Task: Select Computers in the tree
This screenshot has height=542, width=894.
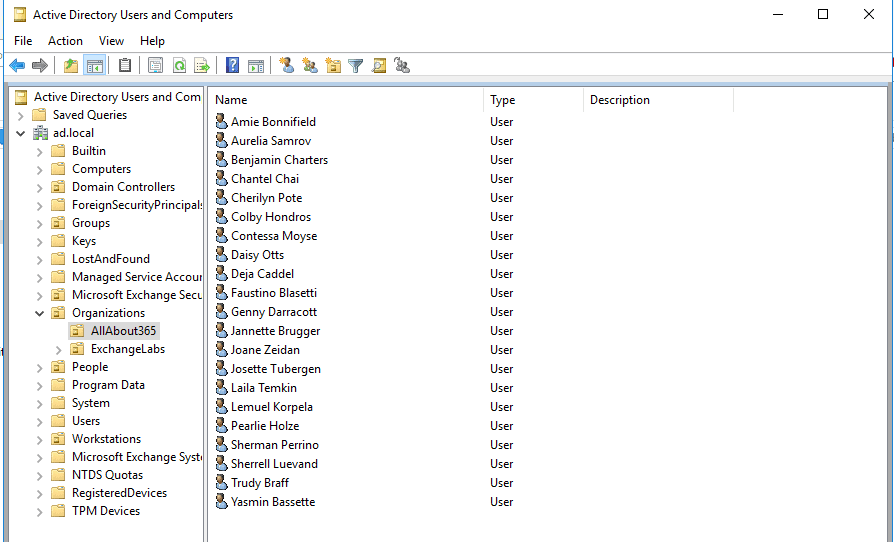Action: (101, 169)
